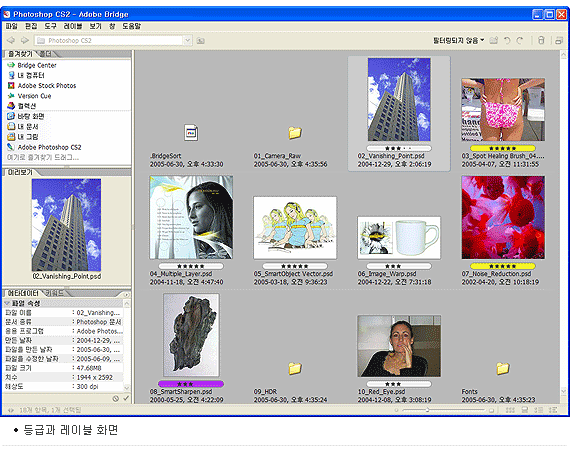Open the Fonts folder icon
570x451 pixels.
pyautogui.click(x=503, y=369)
